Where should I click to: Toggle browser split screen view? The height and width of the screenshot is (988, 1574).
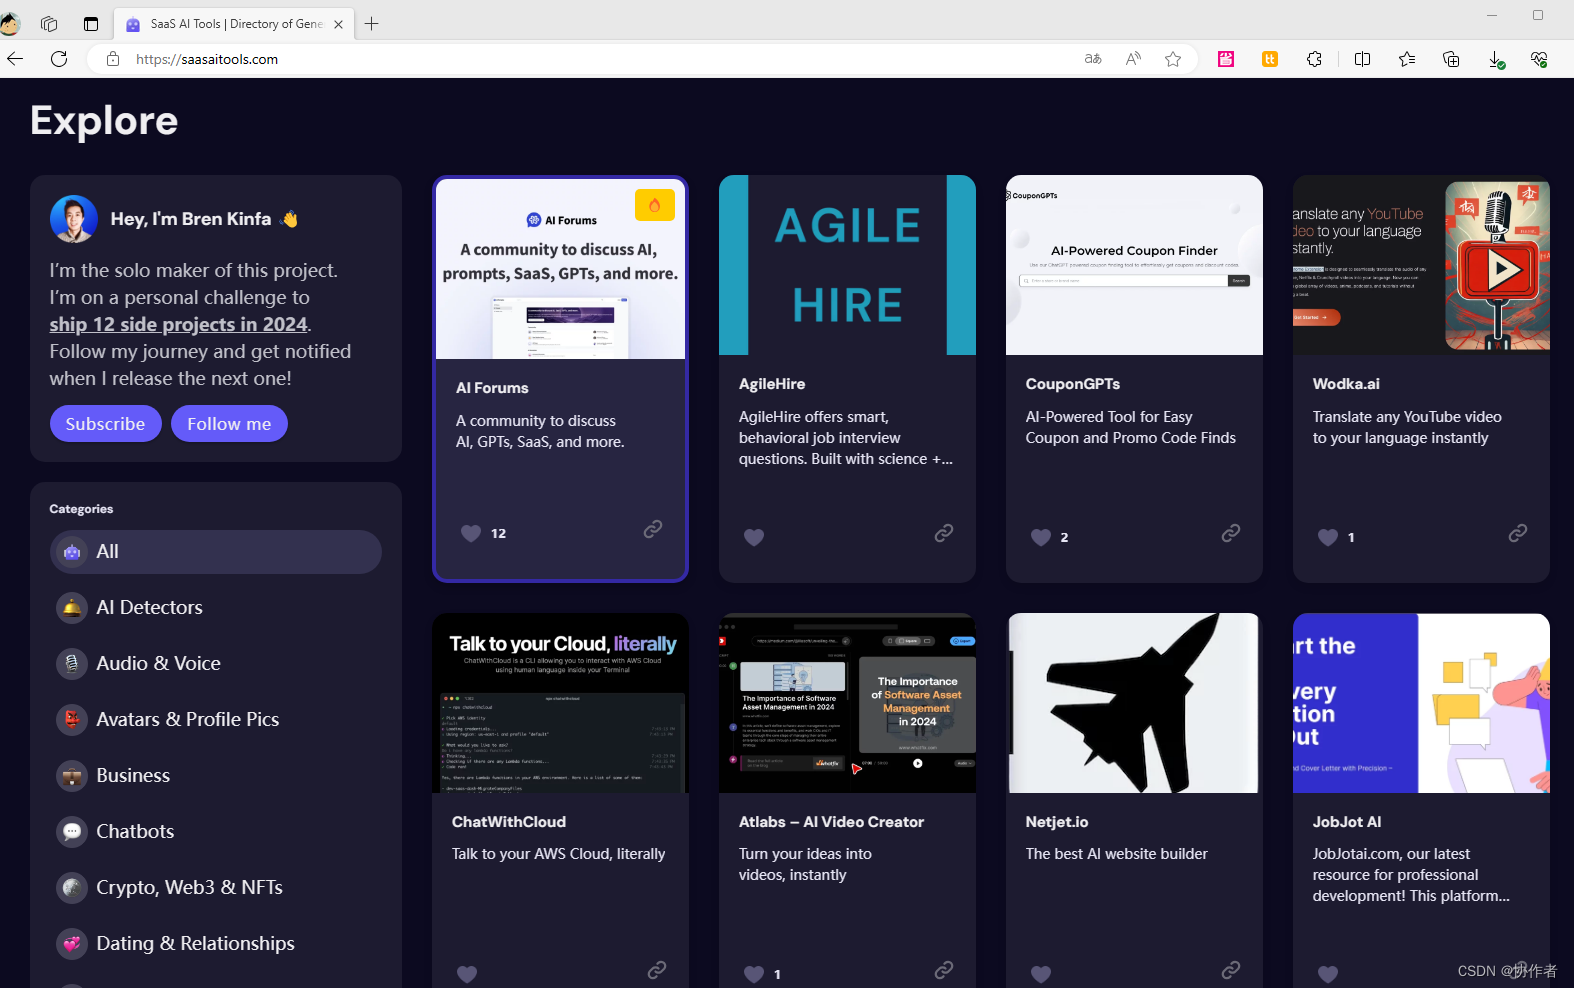pos(1362,59)
